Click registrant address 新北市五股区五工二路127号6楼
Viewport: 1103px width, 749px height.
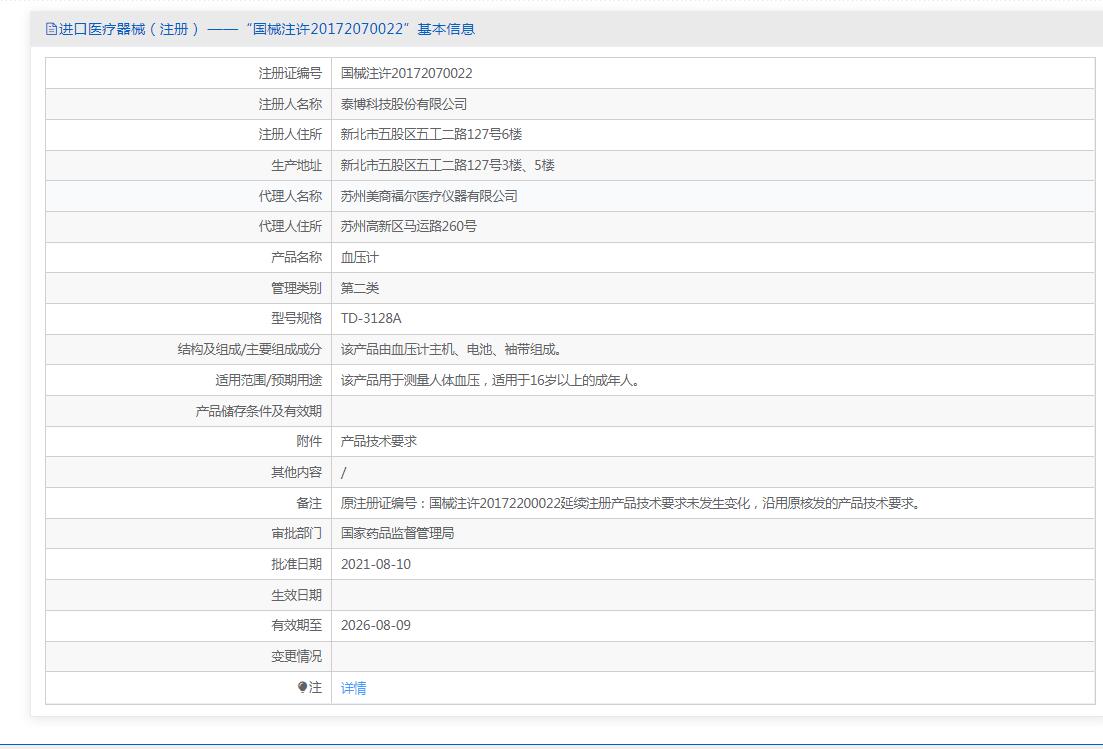431,134
